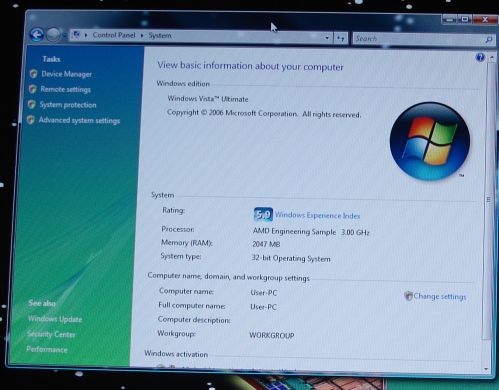
Task: Open Remote settings from Tasks pane
Action: (x=65, y=89)
